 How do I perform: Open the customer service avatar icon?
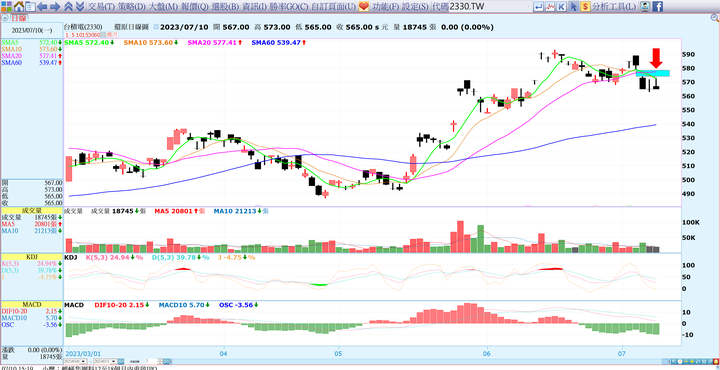645,6
